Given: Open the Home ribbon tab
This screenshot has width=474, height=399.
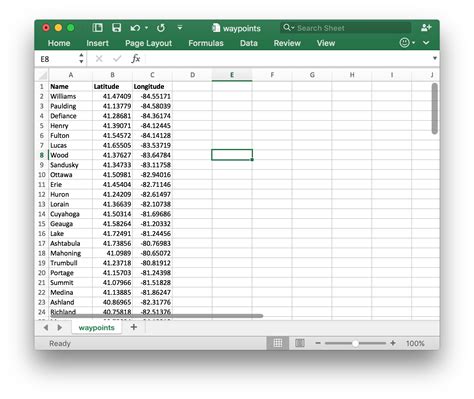Looking at the screenshot, I should 59,43.
